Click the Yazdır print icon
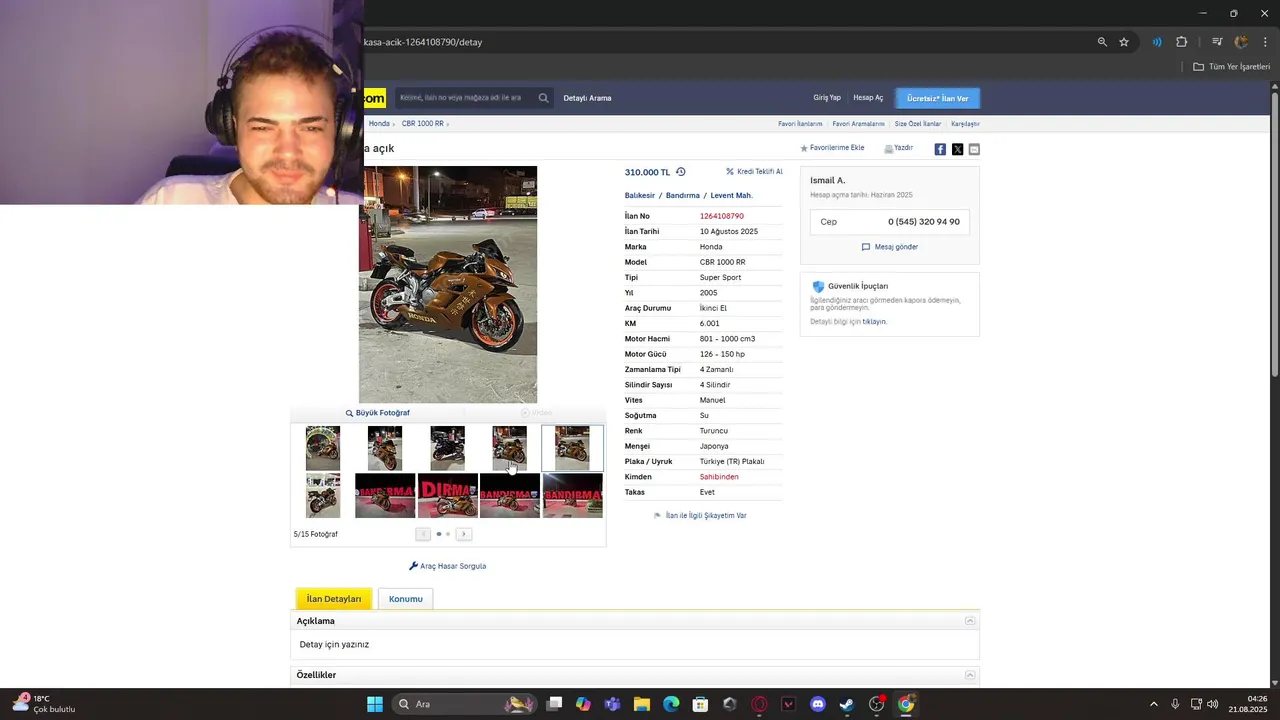Image resolution: width=1280 pixels, height=720 pixels. pos(889,148)
